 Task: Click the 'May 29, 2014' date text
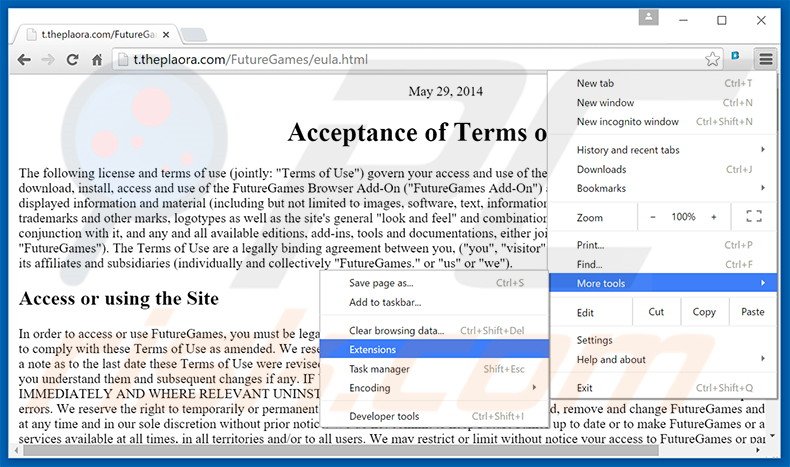coord(445,91)
